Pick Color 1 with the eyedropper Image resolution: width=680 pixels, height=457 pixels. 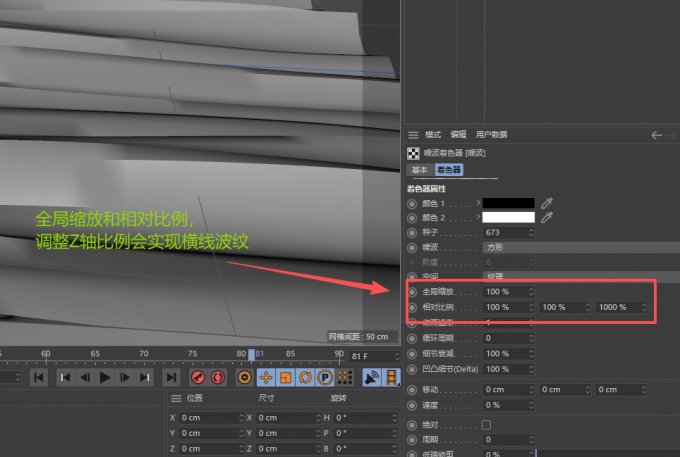coord(547,203)
